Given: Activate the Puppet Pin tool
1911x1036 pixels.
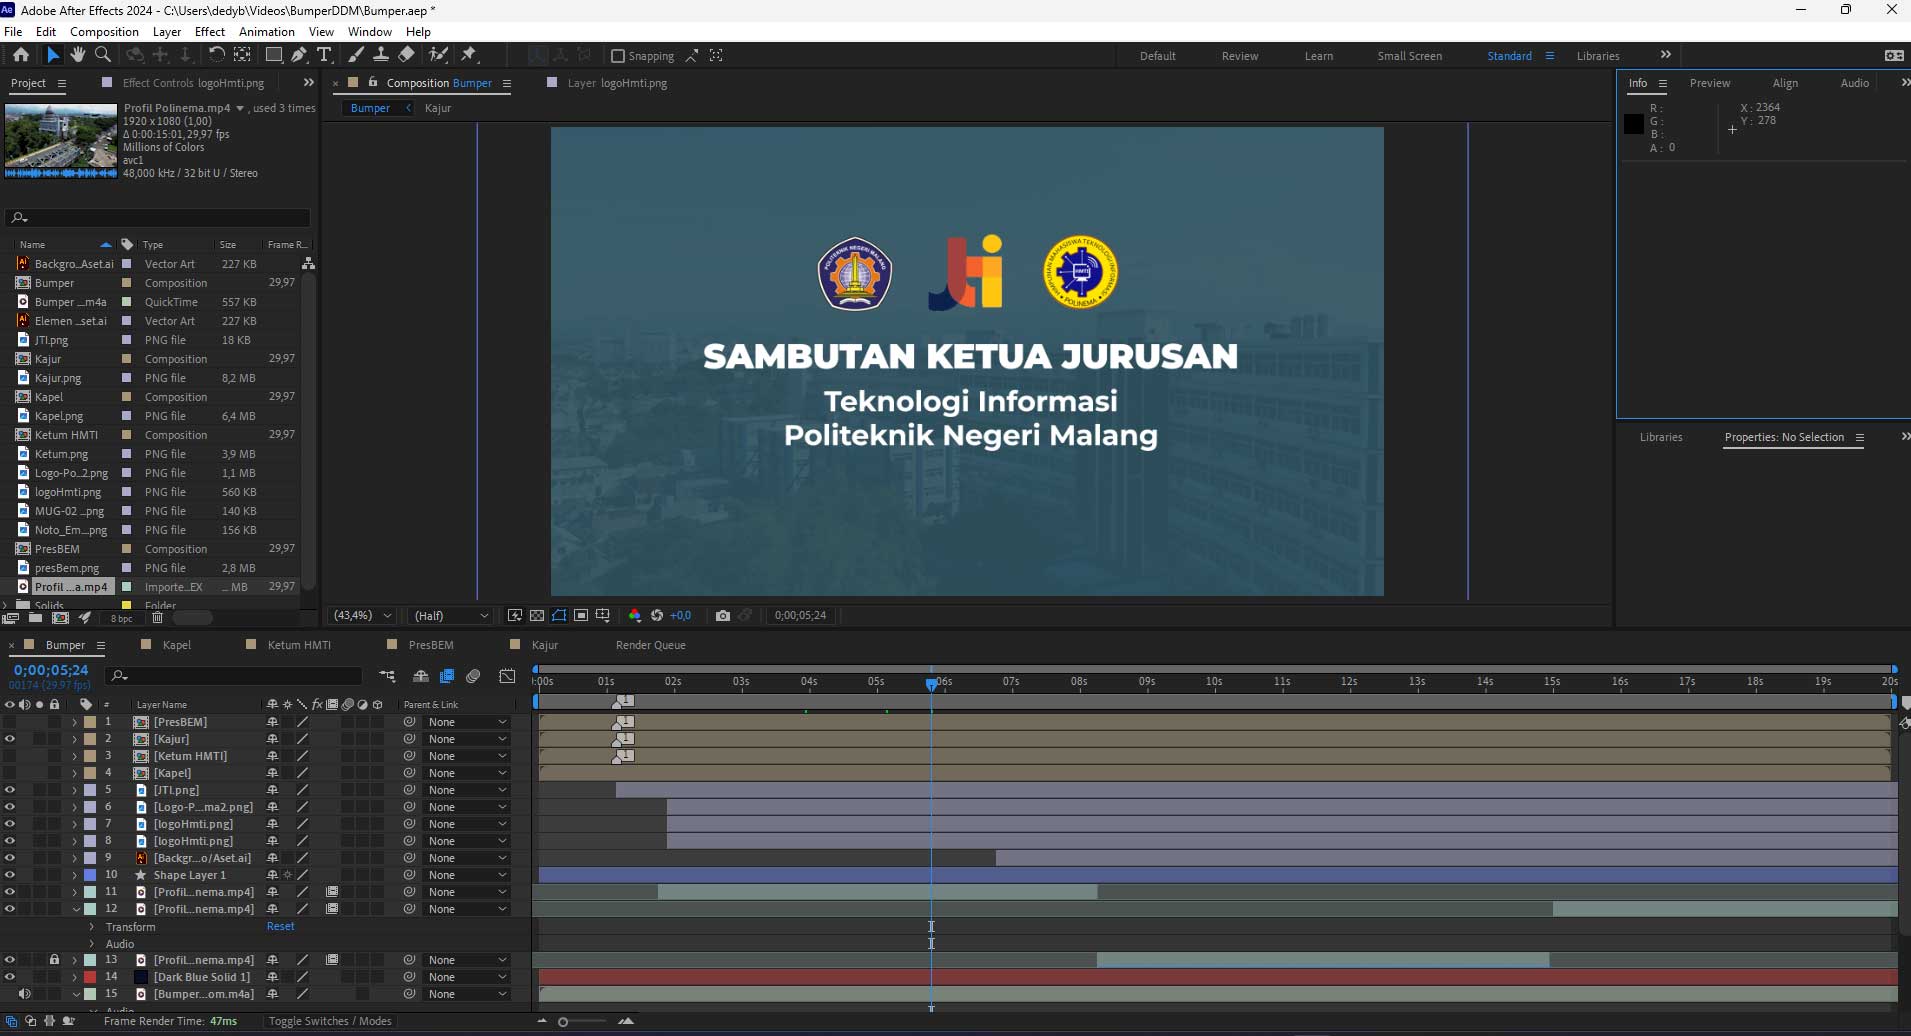Looking at the screenshot, I should (x=469, y=55).
